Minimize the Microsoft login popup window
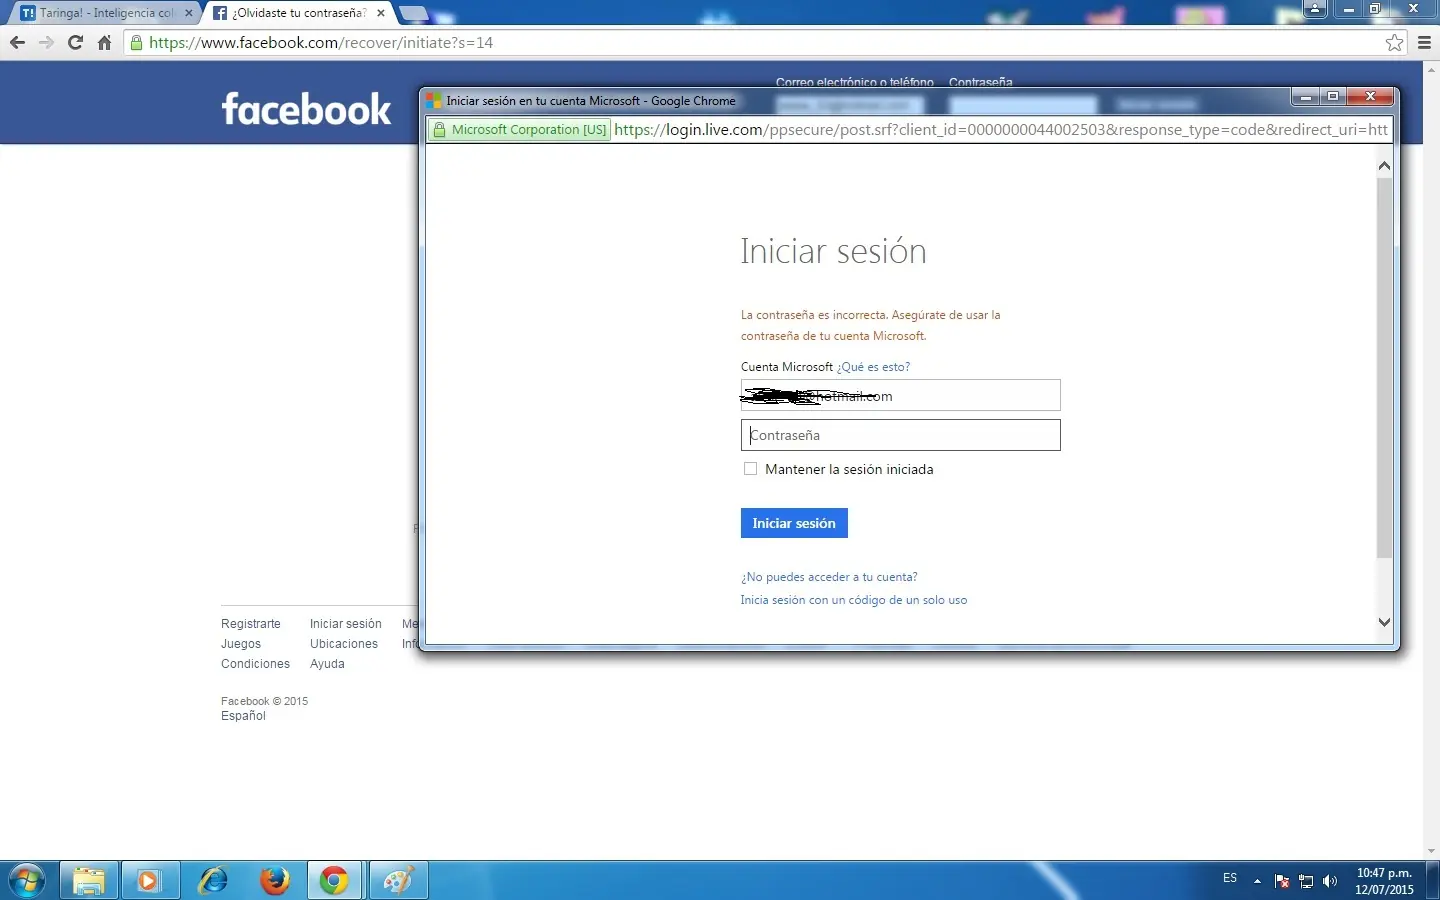 pos(1305,96)
